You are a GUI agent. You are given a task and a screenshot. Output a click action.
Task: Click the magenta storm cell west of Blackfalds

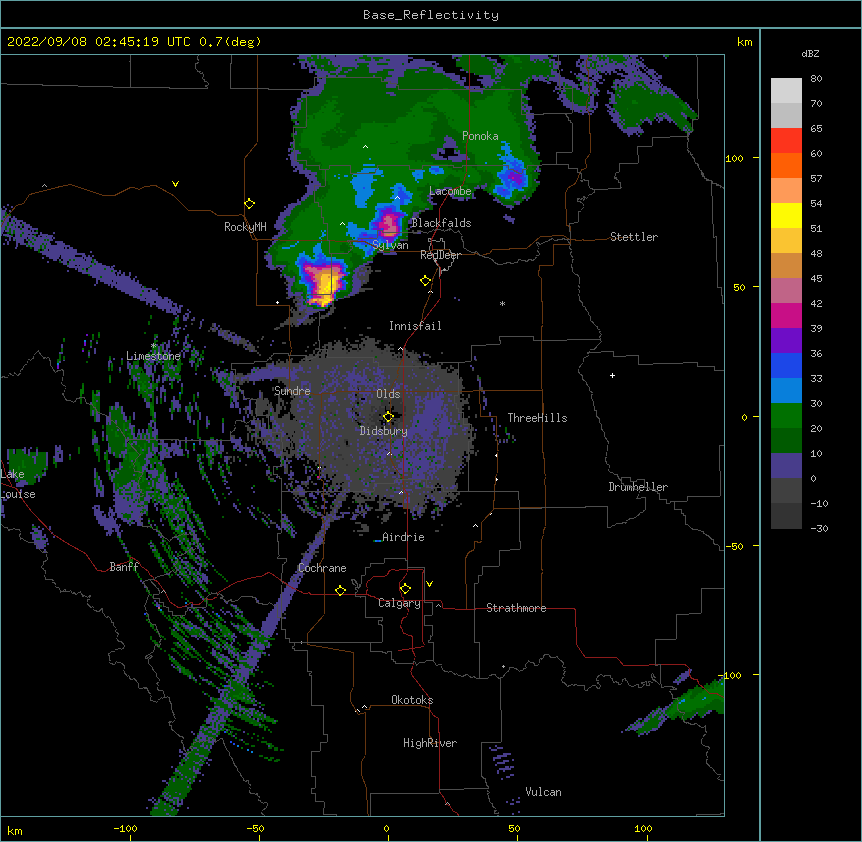click(x=389, y=223)
